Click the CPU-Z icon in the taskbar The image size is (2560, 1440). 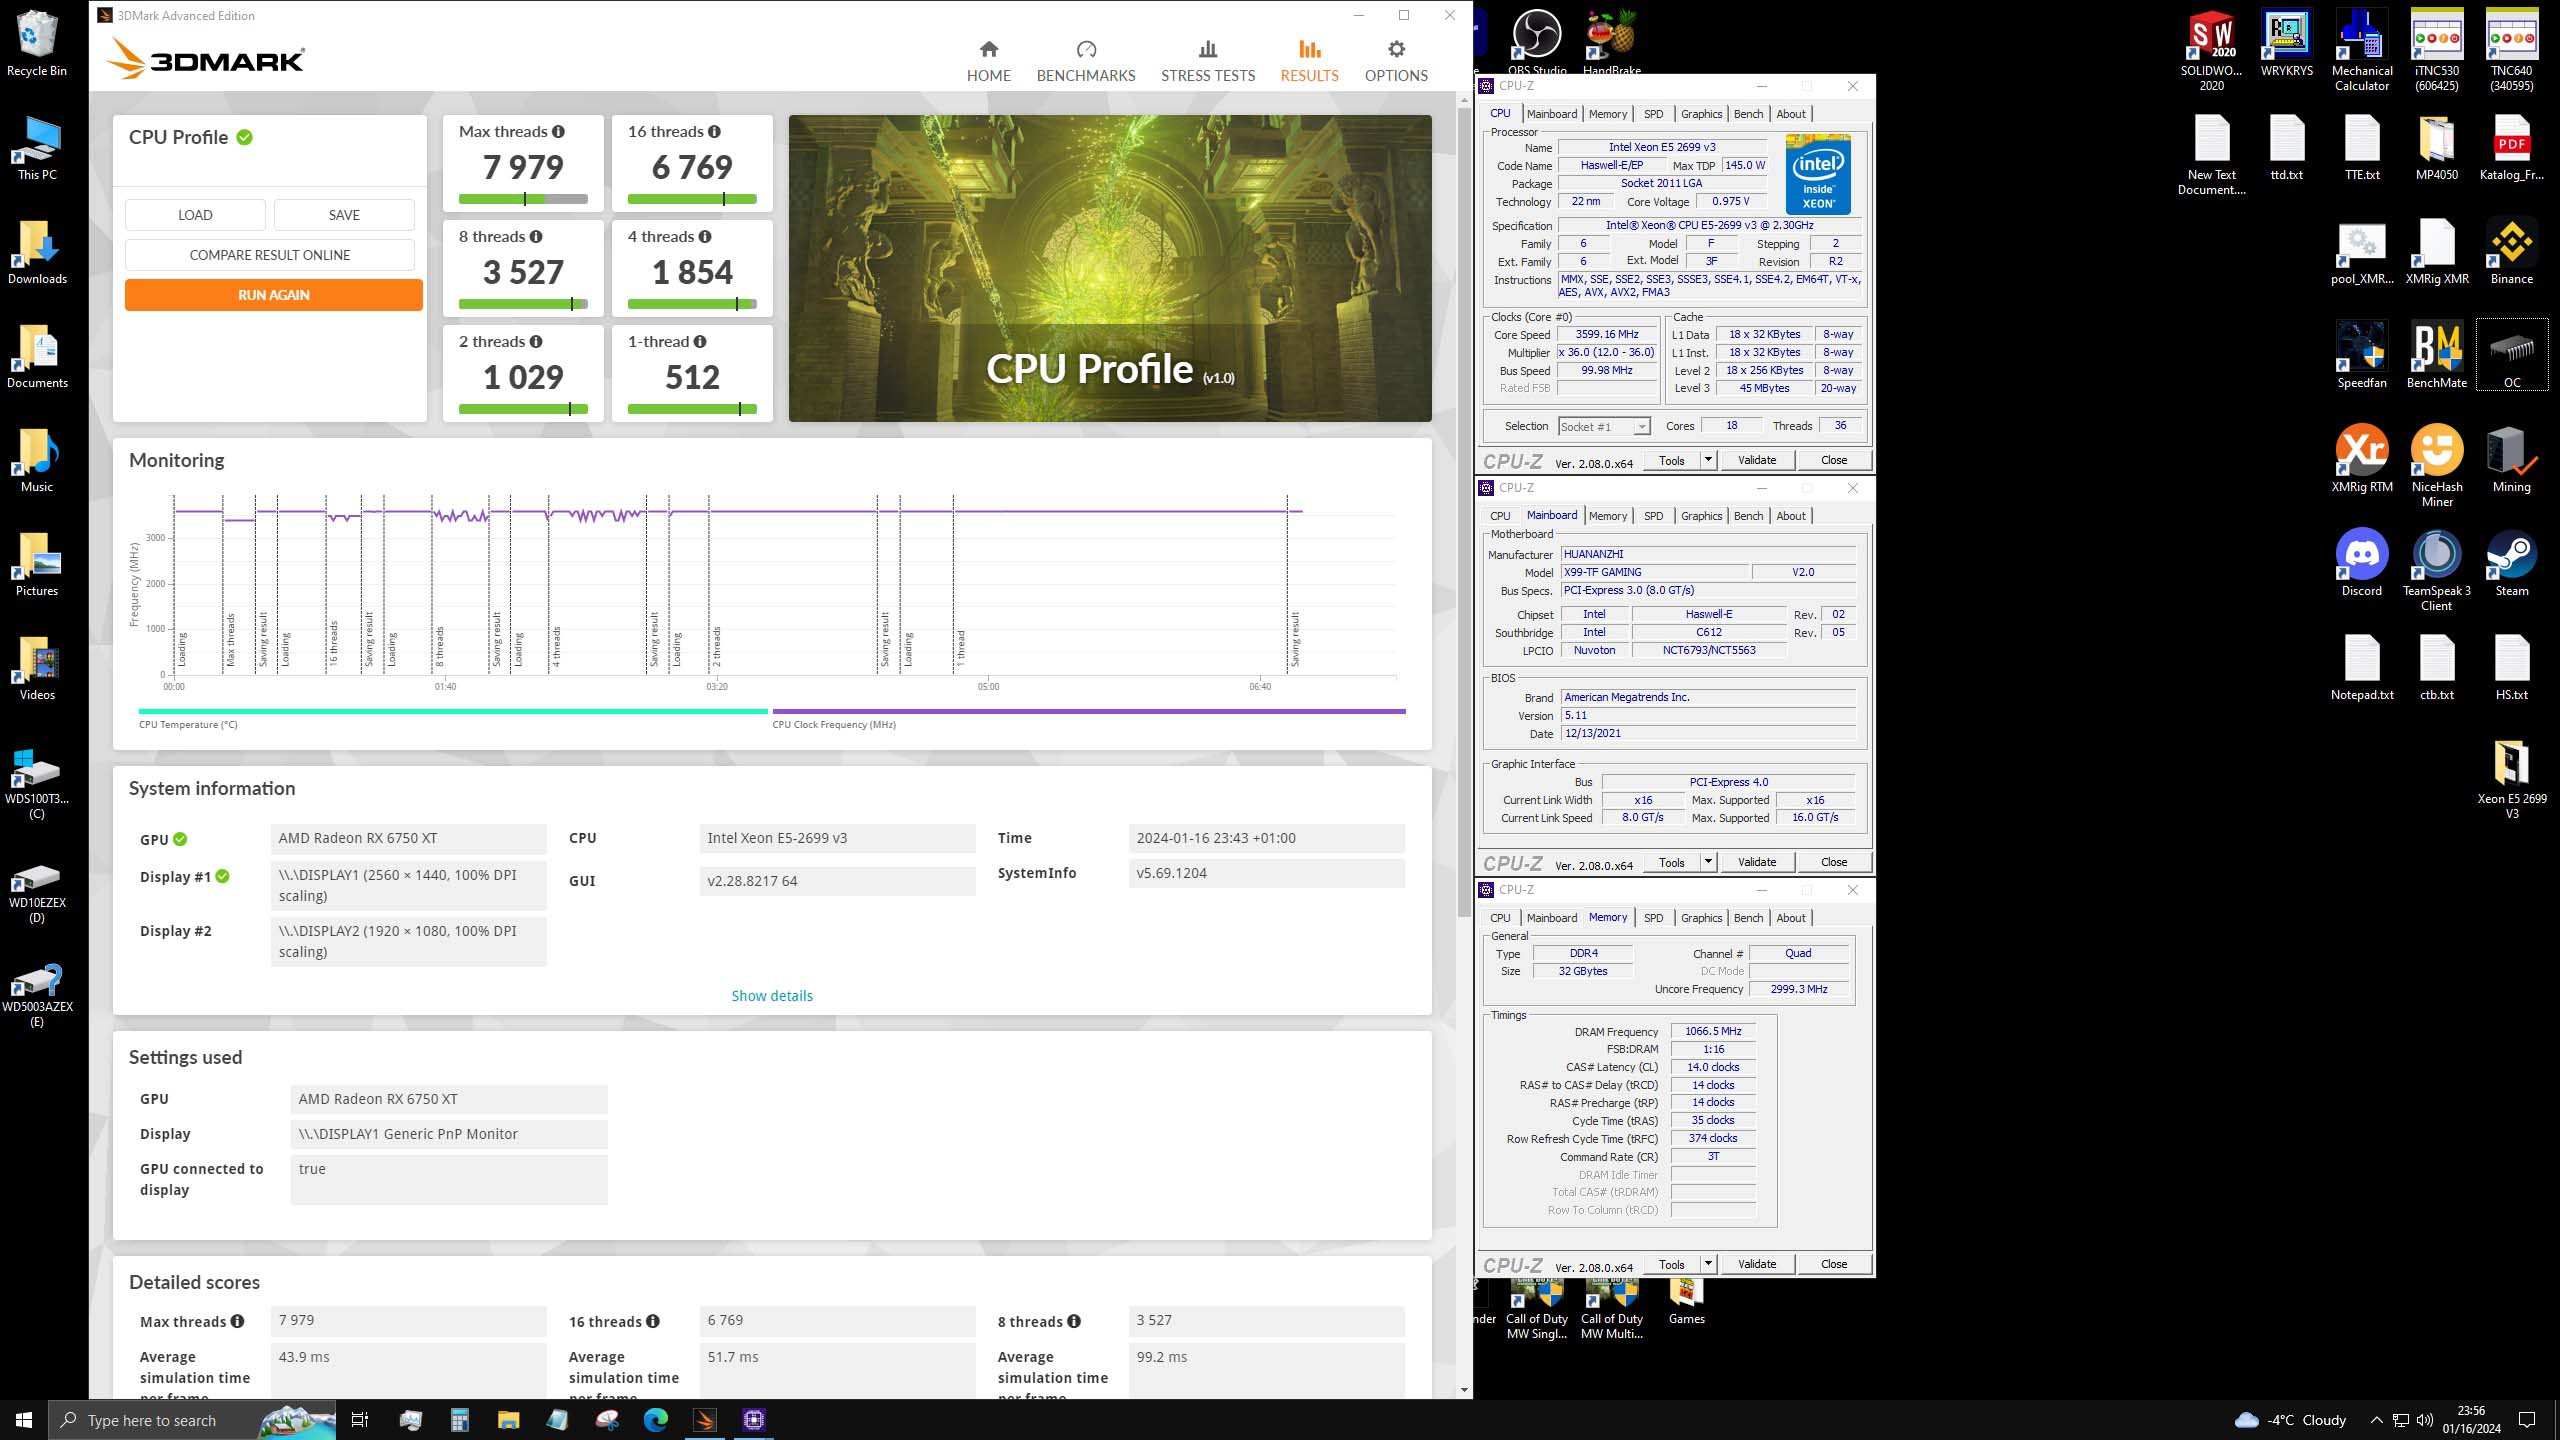[754, 1420]
